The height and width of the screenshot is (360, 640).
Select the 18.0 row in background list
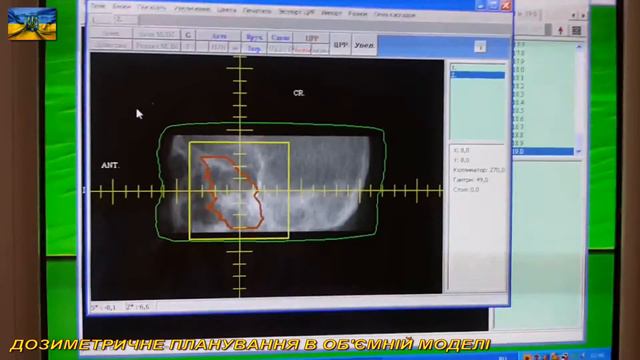click(543, 70)
